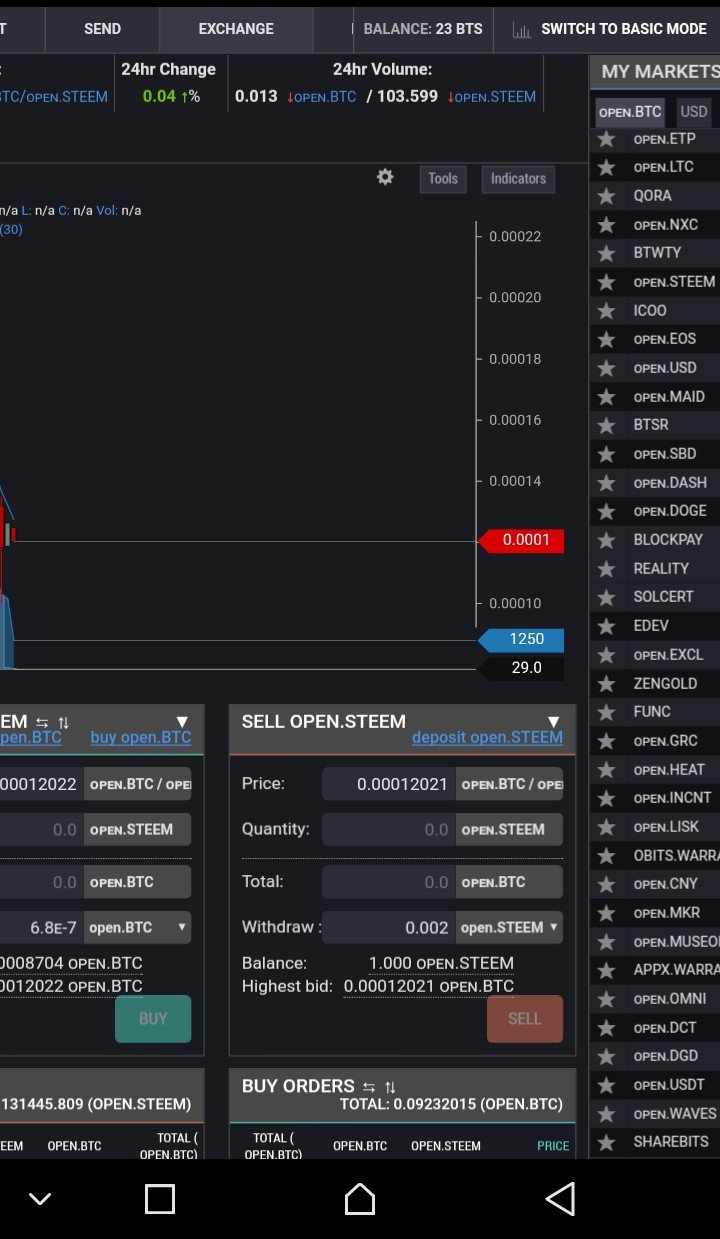Open the Withdraw open.STEEM asset dropdown
720x1239 pixels.
509,927
